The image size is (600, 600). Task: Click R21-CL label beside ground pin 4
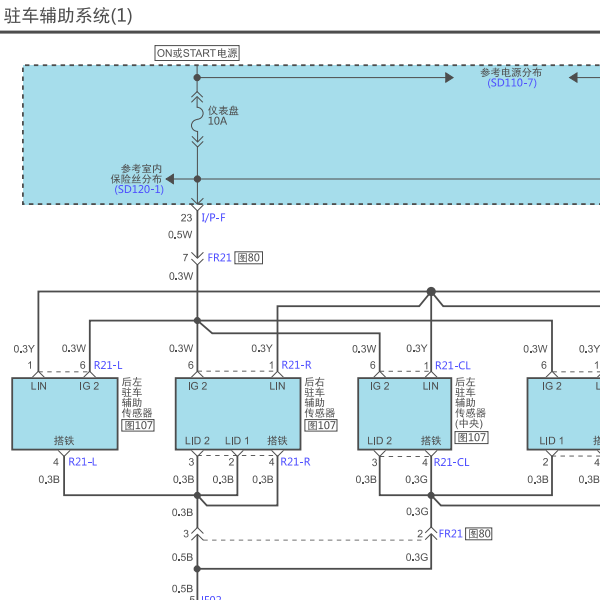pyautogui.click(x=452, y=462)
